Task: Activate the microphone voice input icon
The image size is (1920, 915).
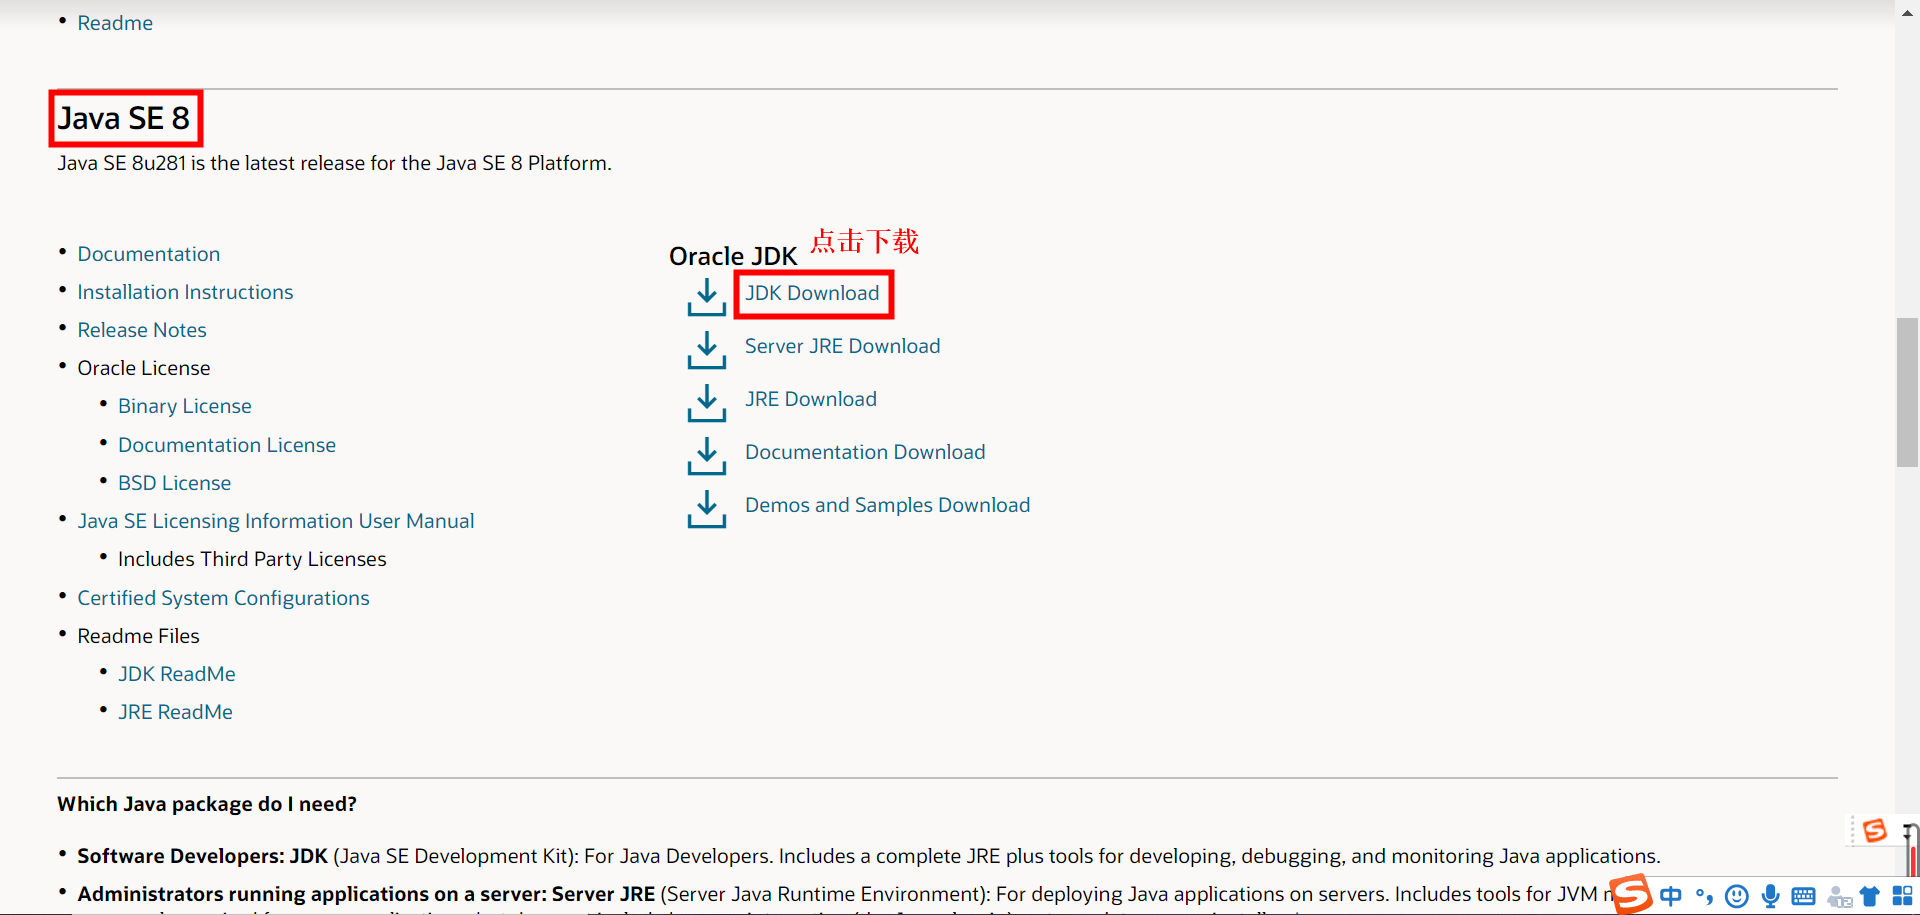Action: coord(1770,896)
